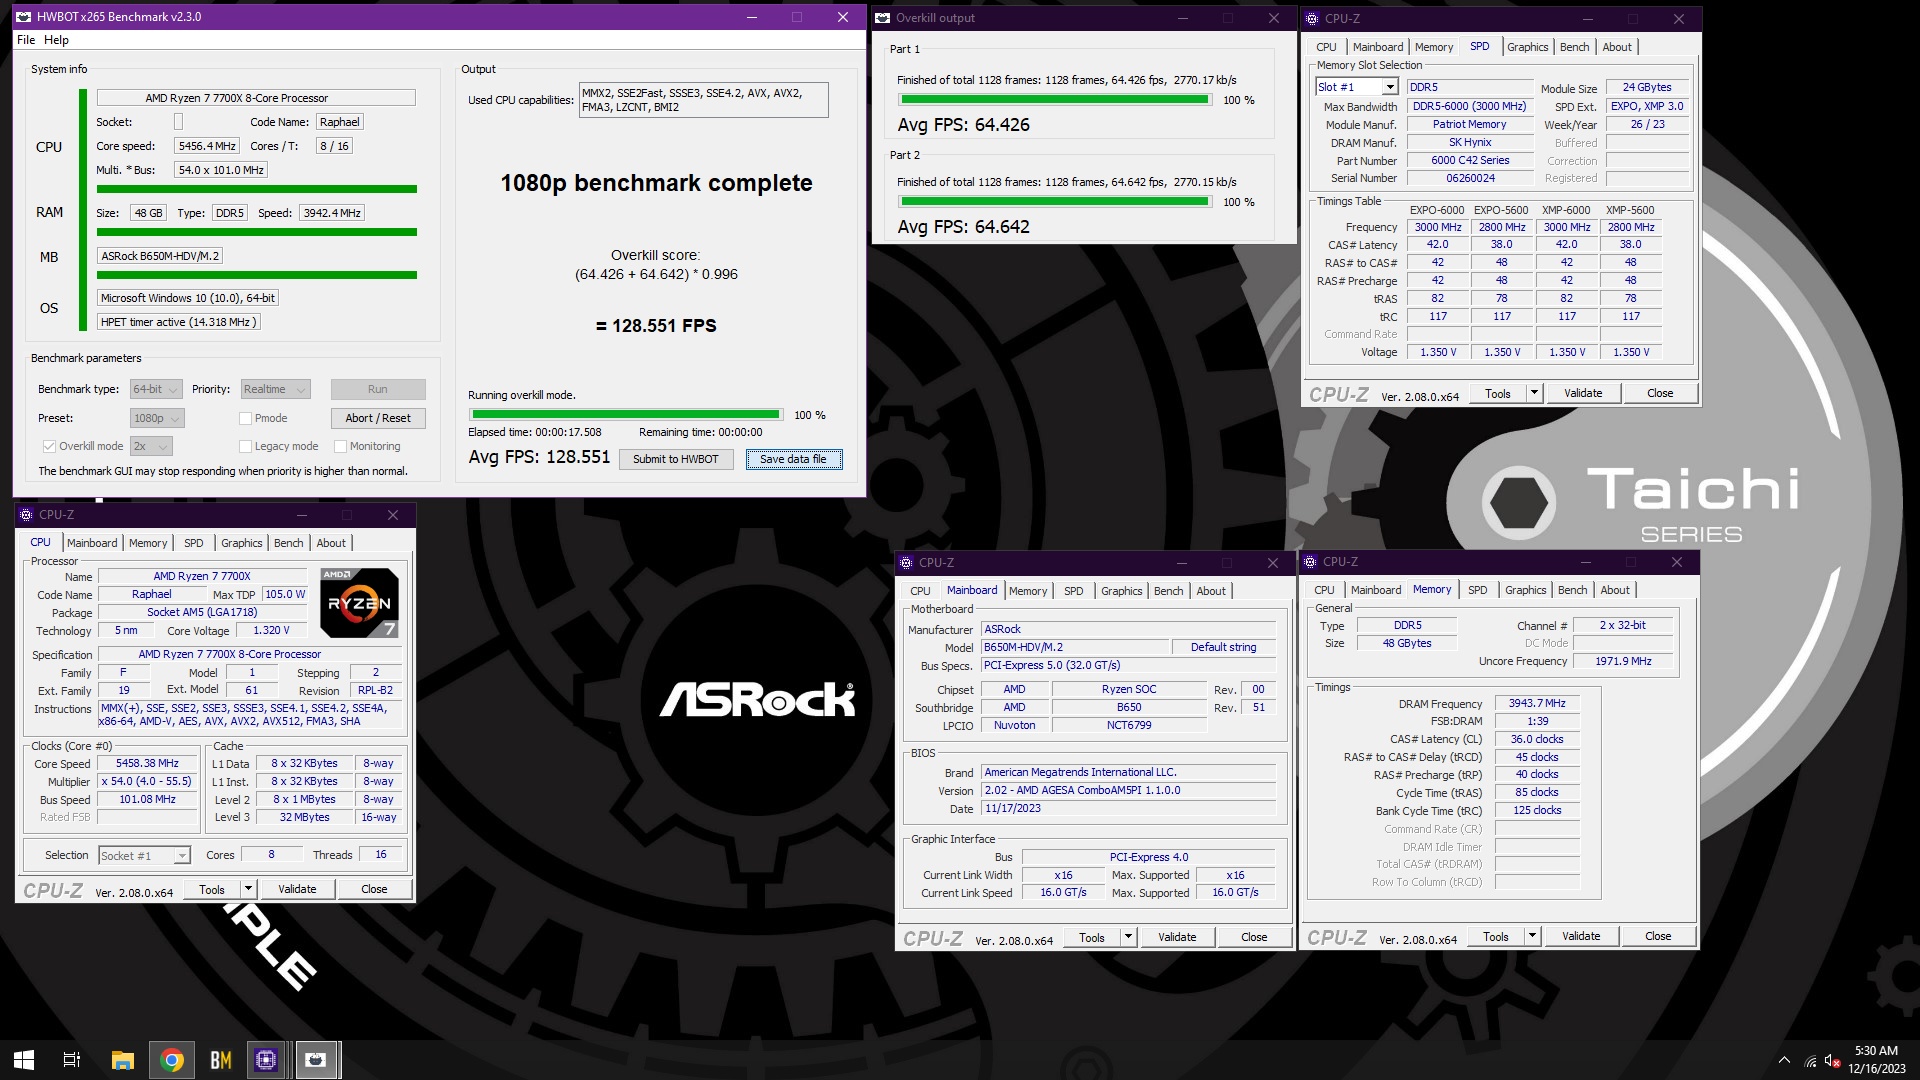1920x1080 pixels.
Task: Click Tools button in CPU-Z Memory window
Action: (1495, 936)
